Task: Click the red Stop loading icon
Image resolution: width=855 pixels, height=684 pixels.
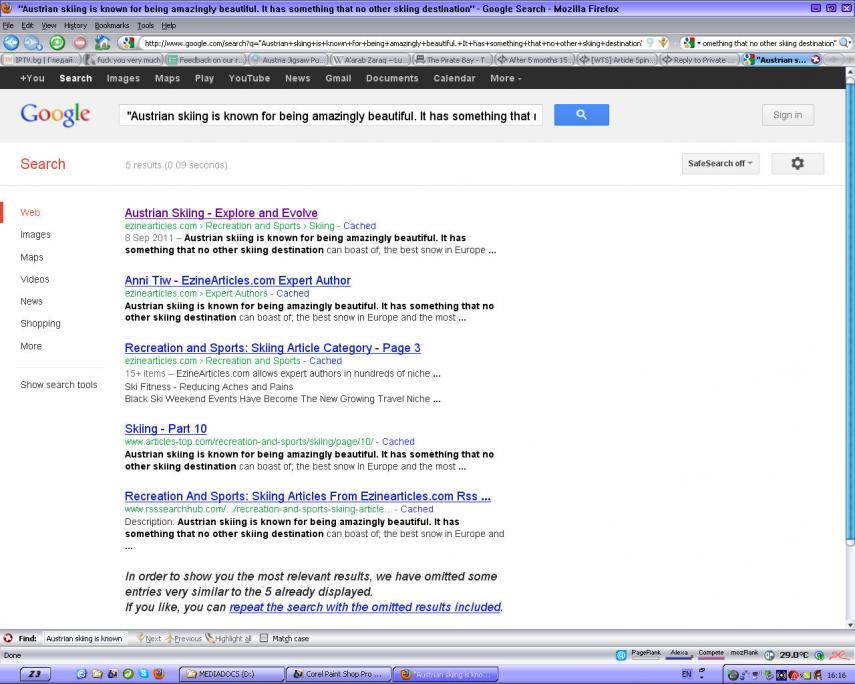Action: [80, 43]
